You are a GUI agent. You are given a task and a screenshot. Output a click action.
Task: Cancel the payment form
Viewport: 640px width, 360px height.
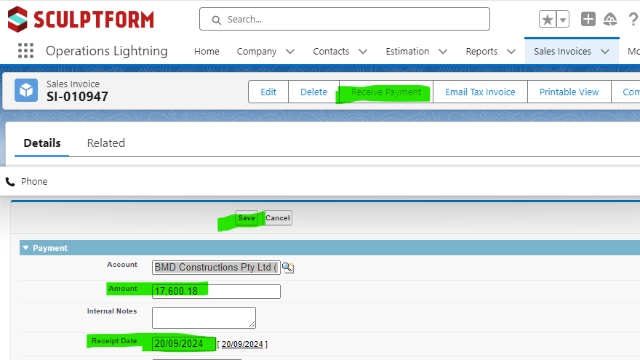click(x=278, y=218)
